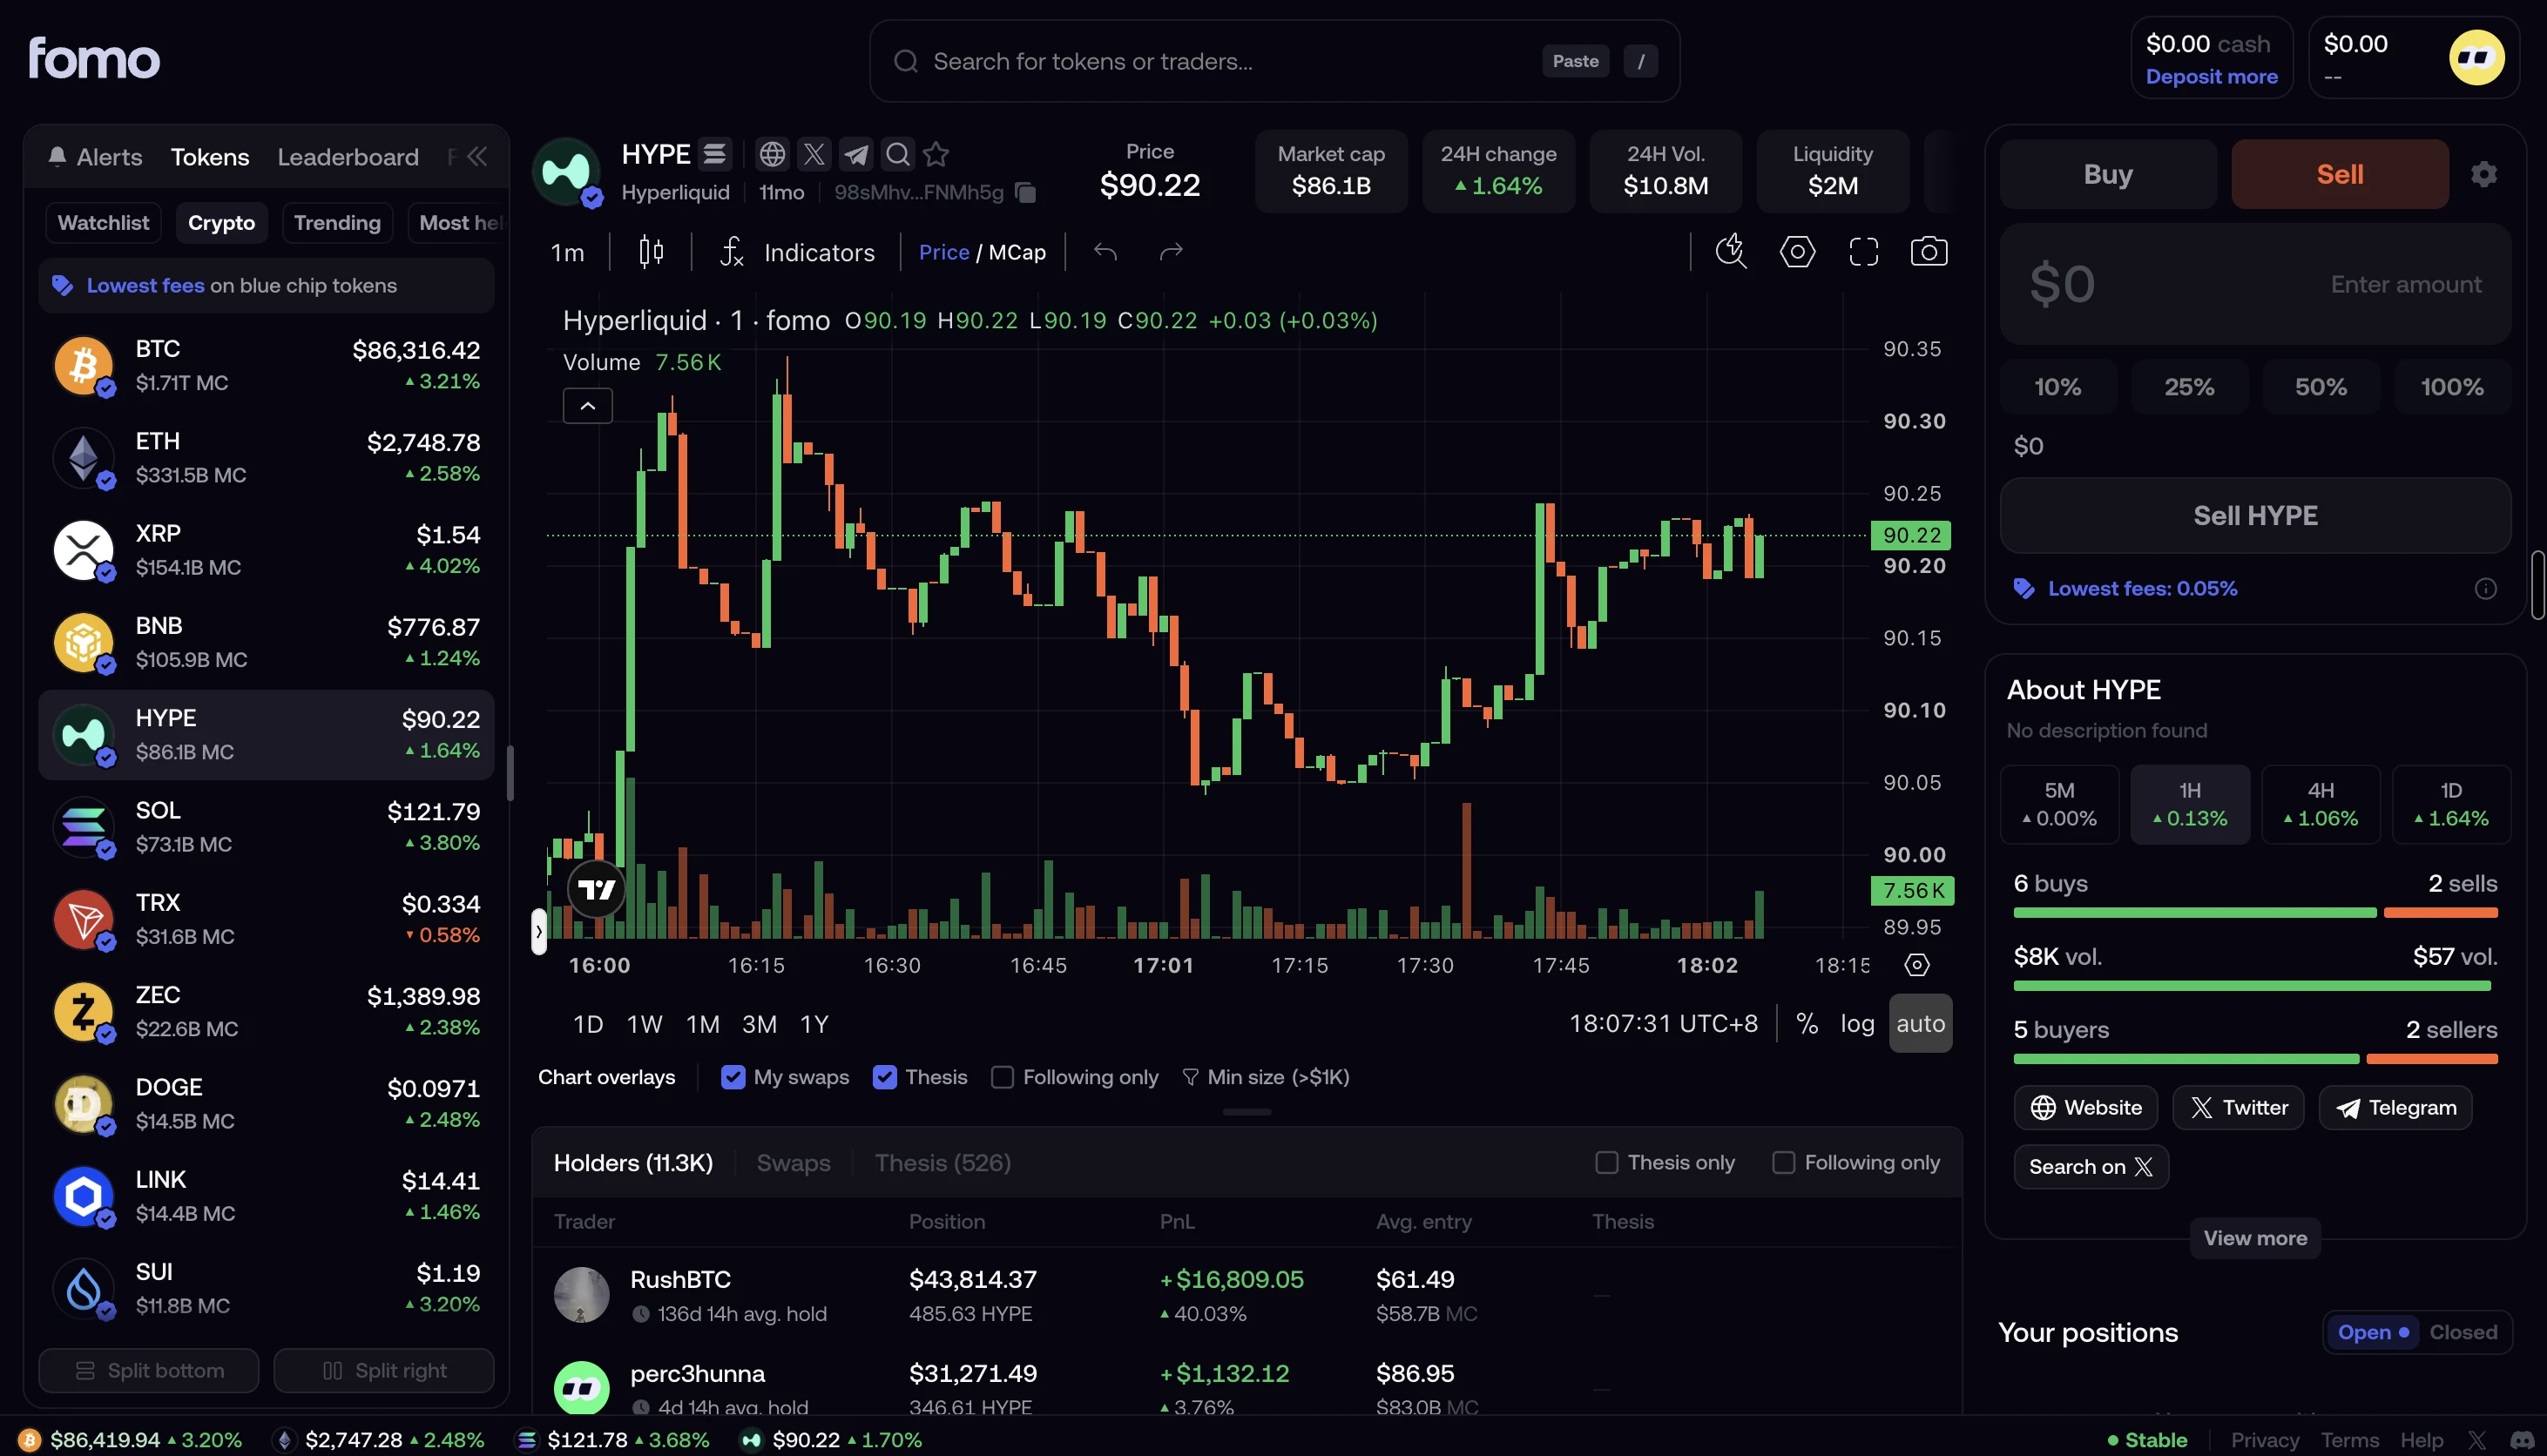
Task: Open the 1m interval dropdown
Action: [567, 252]
